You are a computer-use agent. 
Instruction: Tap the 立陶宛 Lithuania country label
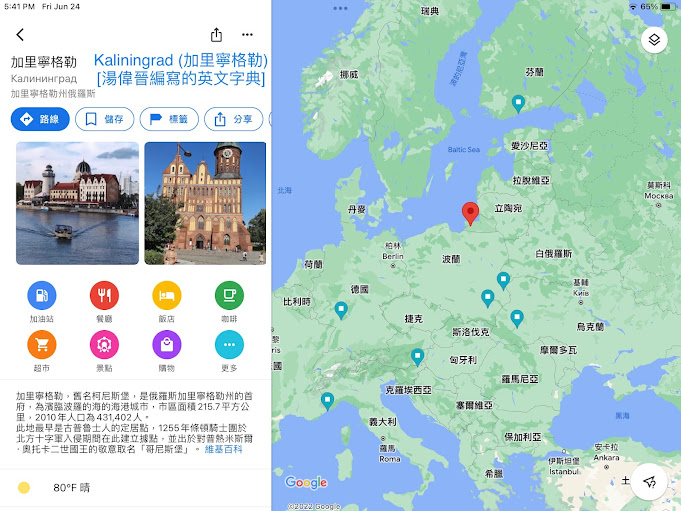pyautogui.click(x=508, y=208)
